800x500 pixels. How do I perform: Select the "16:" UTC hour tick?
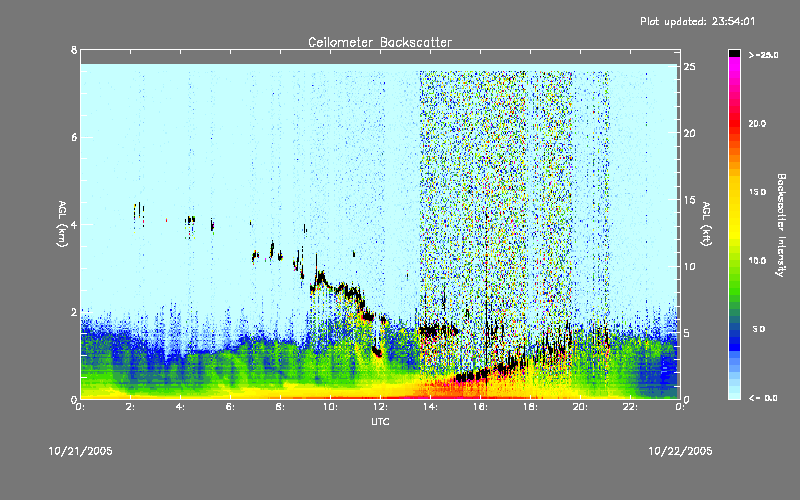(x=480, y=407)
